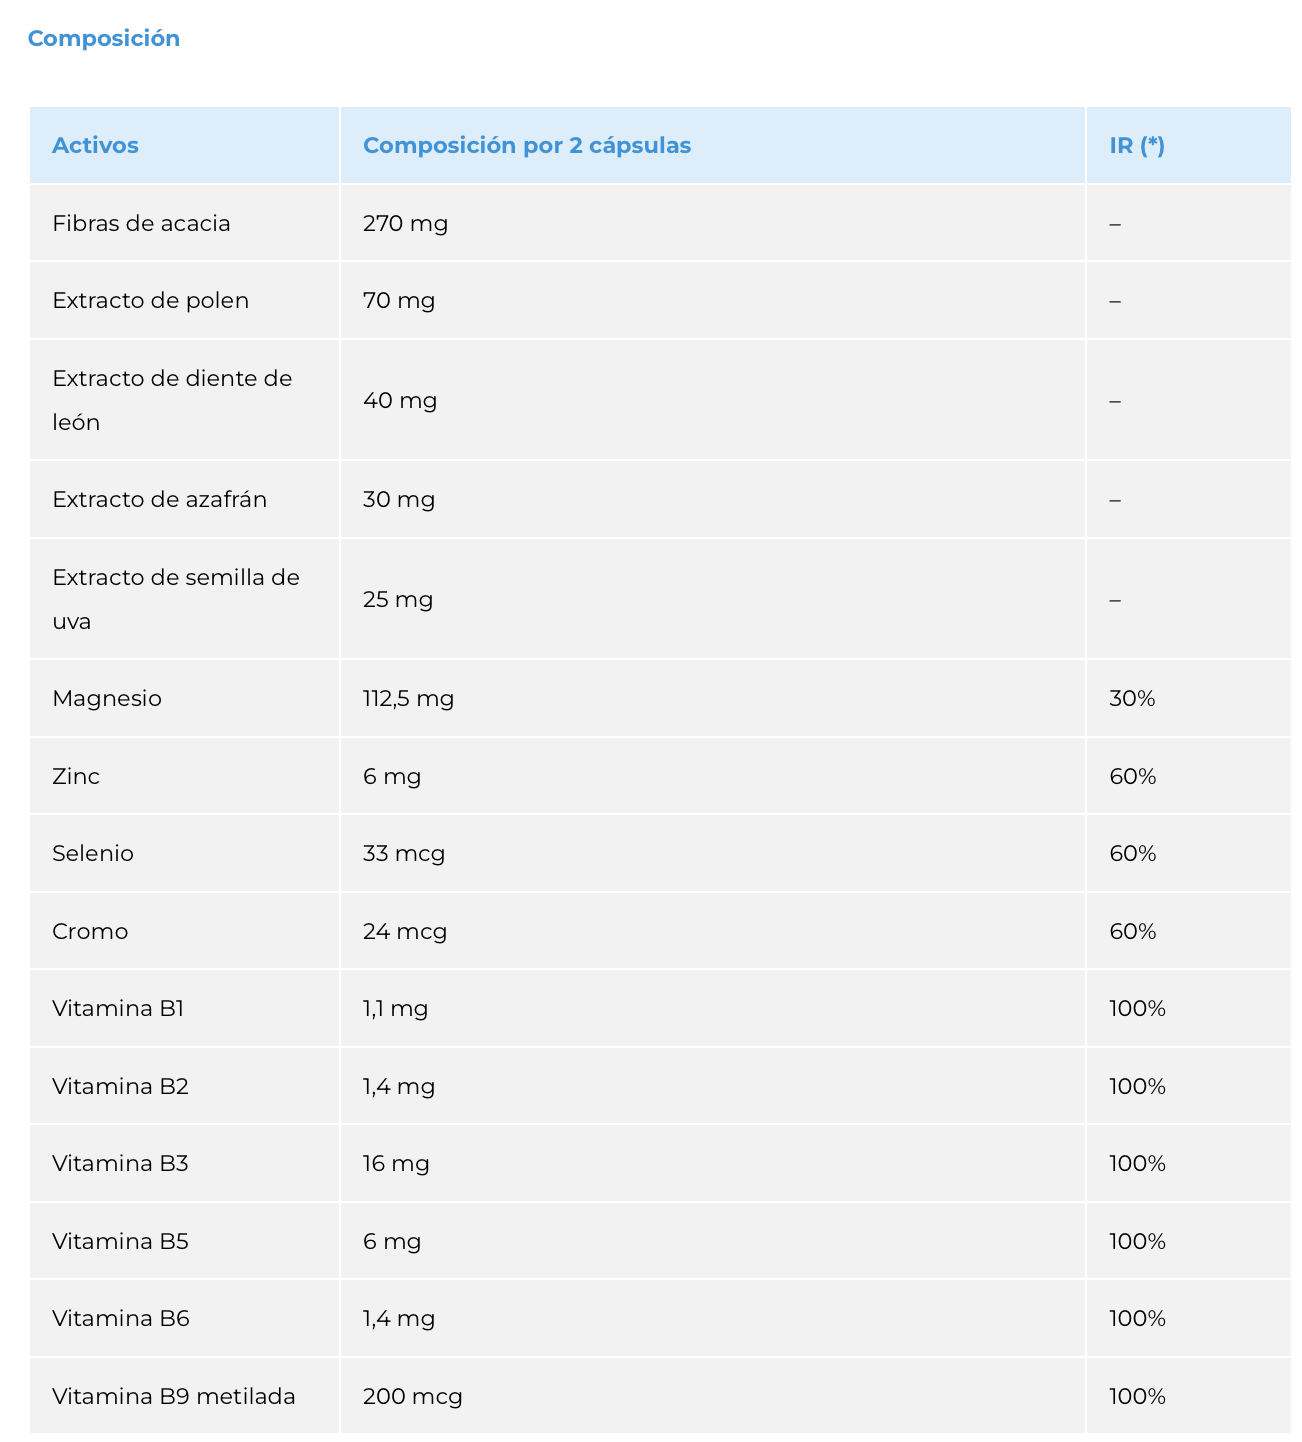Select the Extracto de azafrán label
Screen dimensions: 1302x1442
pos(159,499)
